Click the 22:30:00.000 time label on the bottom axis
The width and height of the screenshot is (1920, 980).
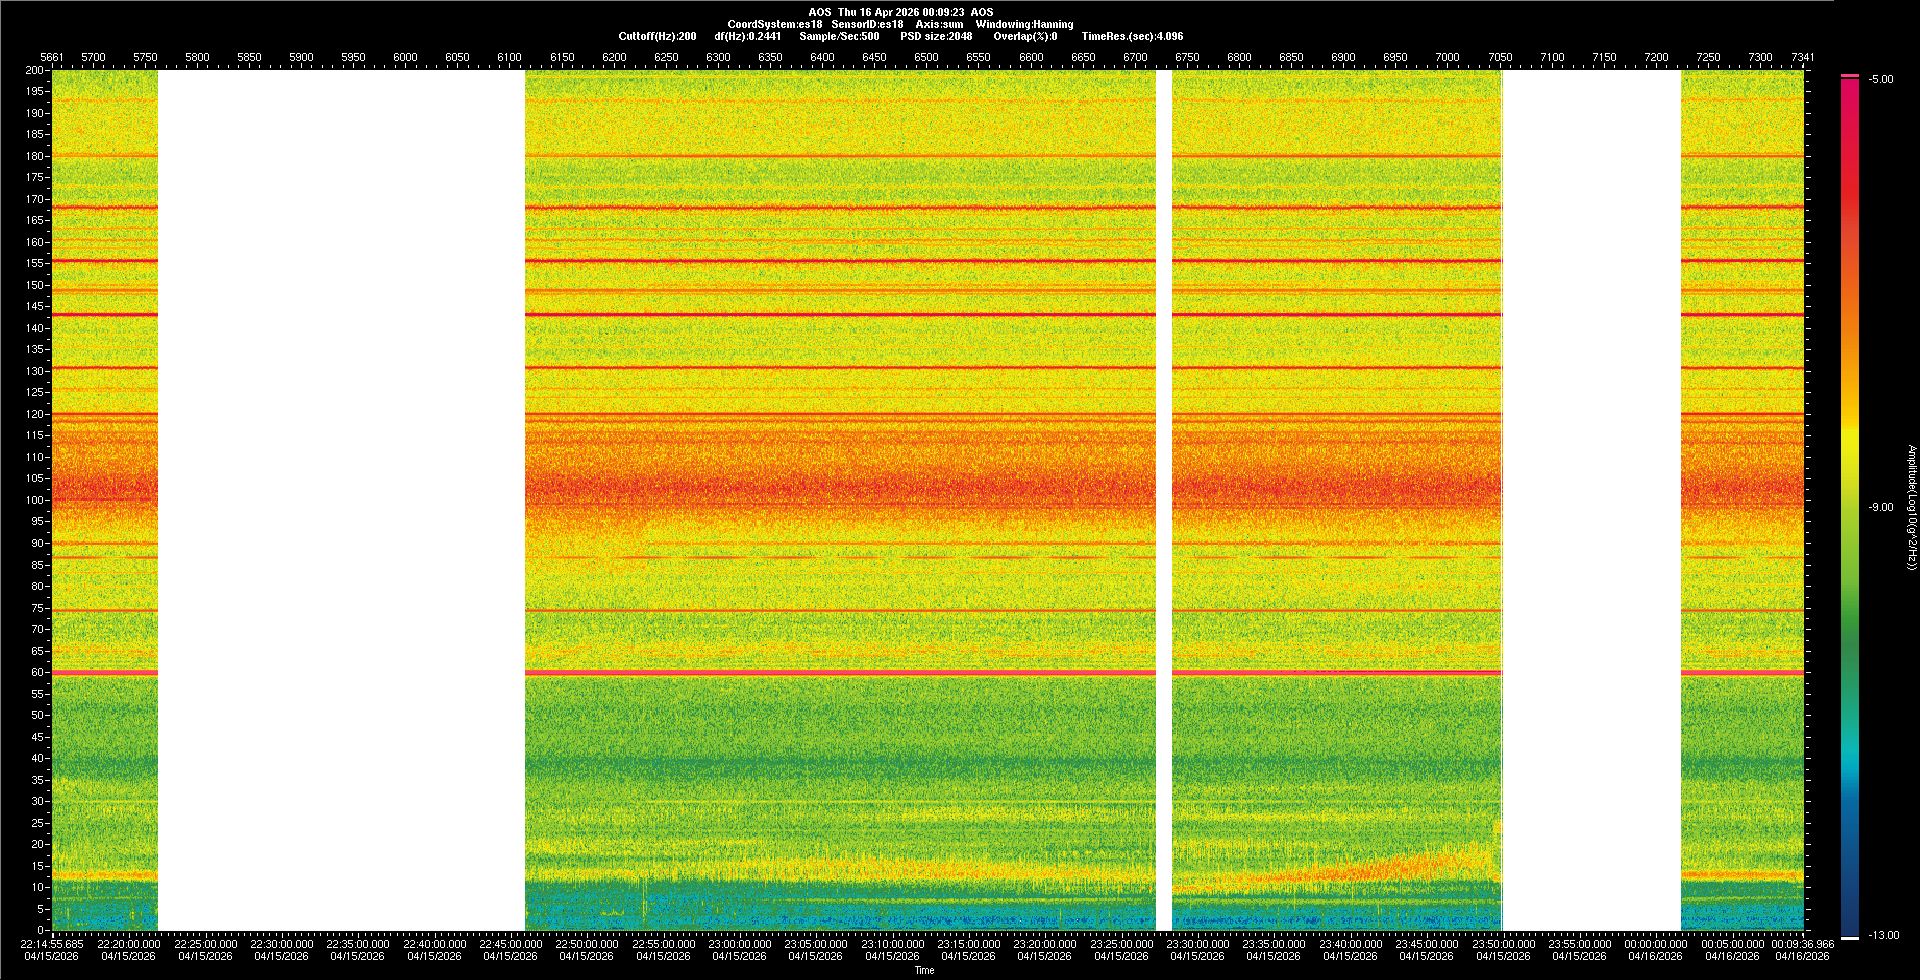282,944
